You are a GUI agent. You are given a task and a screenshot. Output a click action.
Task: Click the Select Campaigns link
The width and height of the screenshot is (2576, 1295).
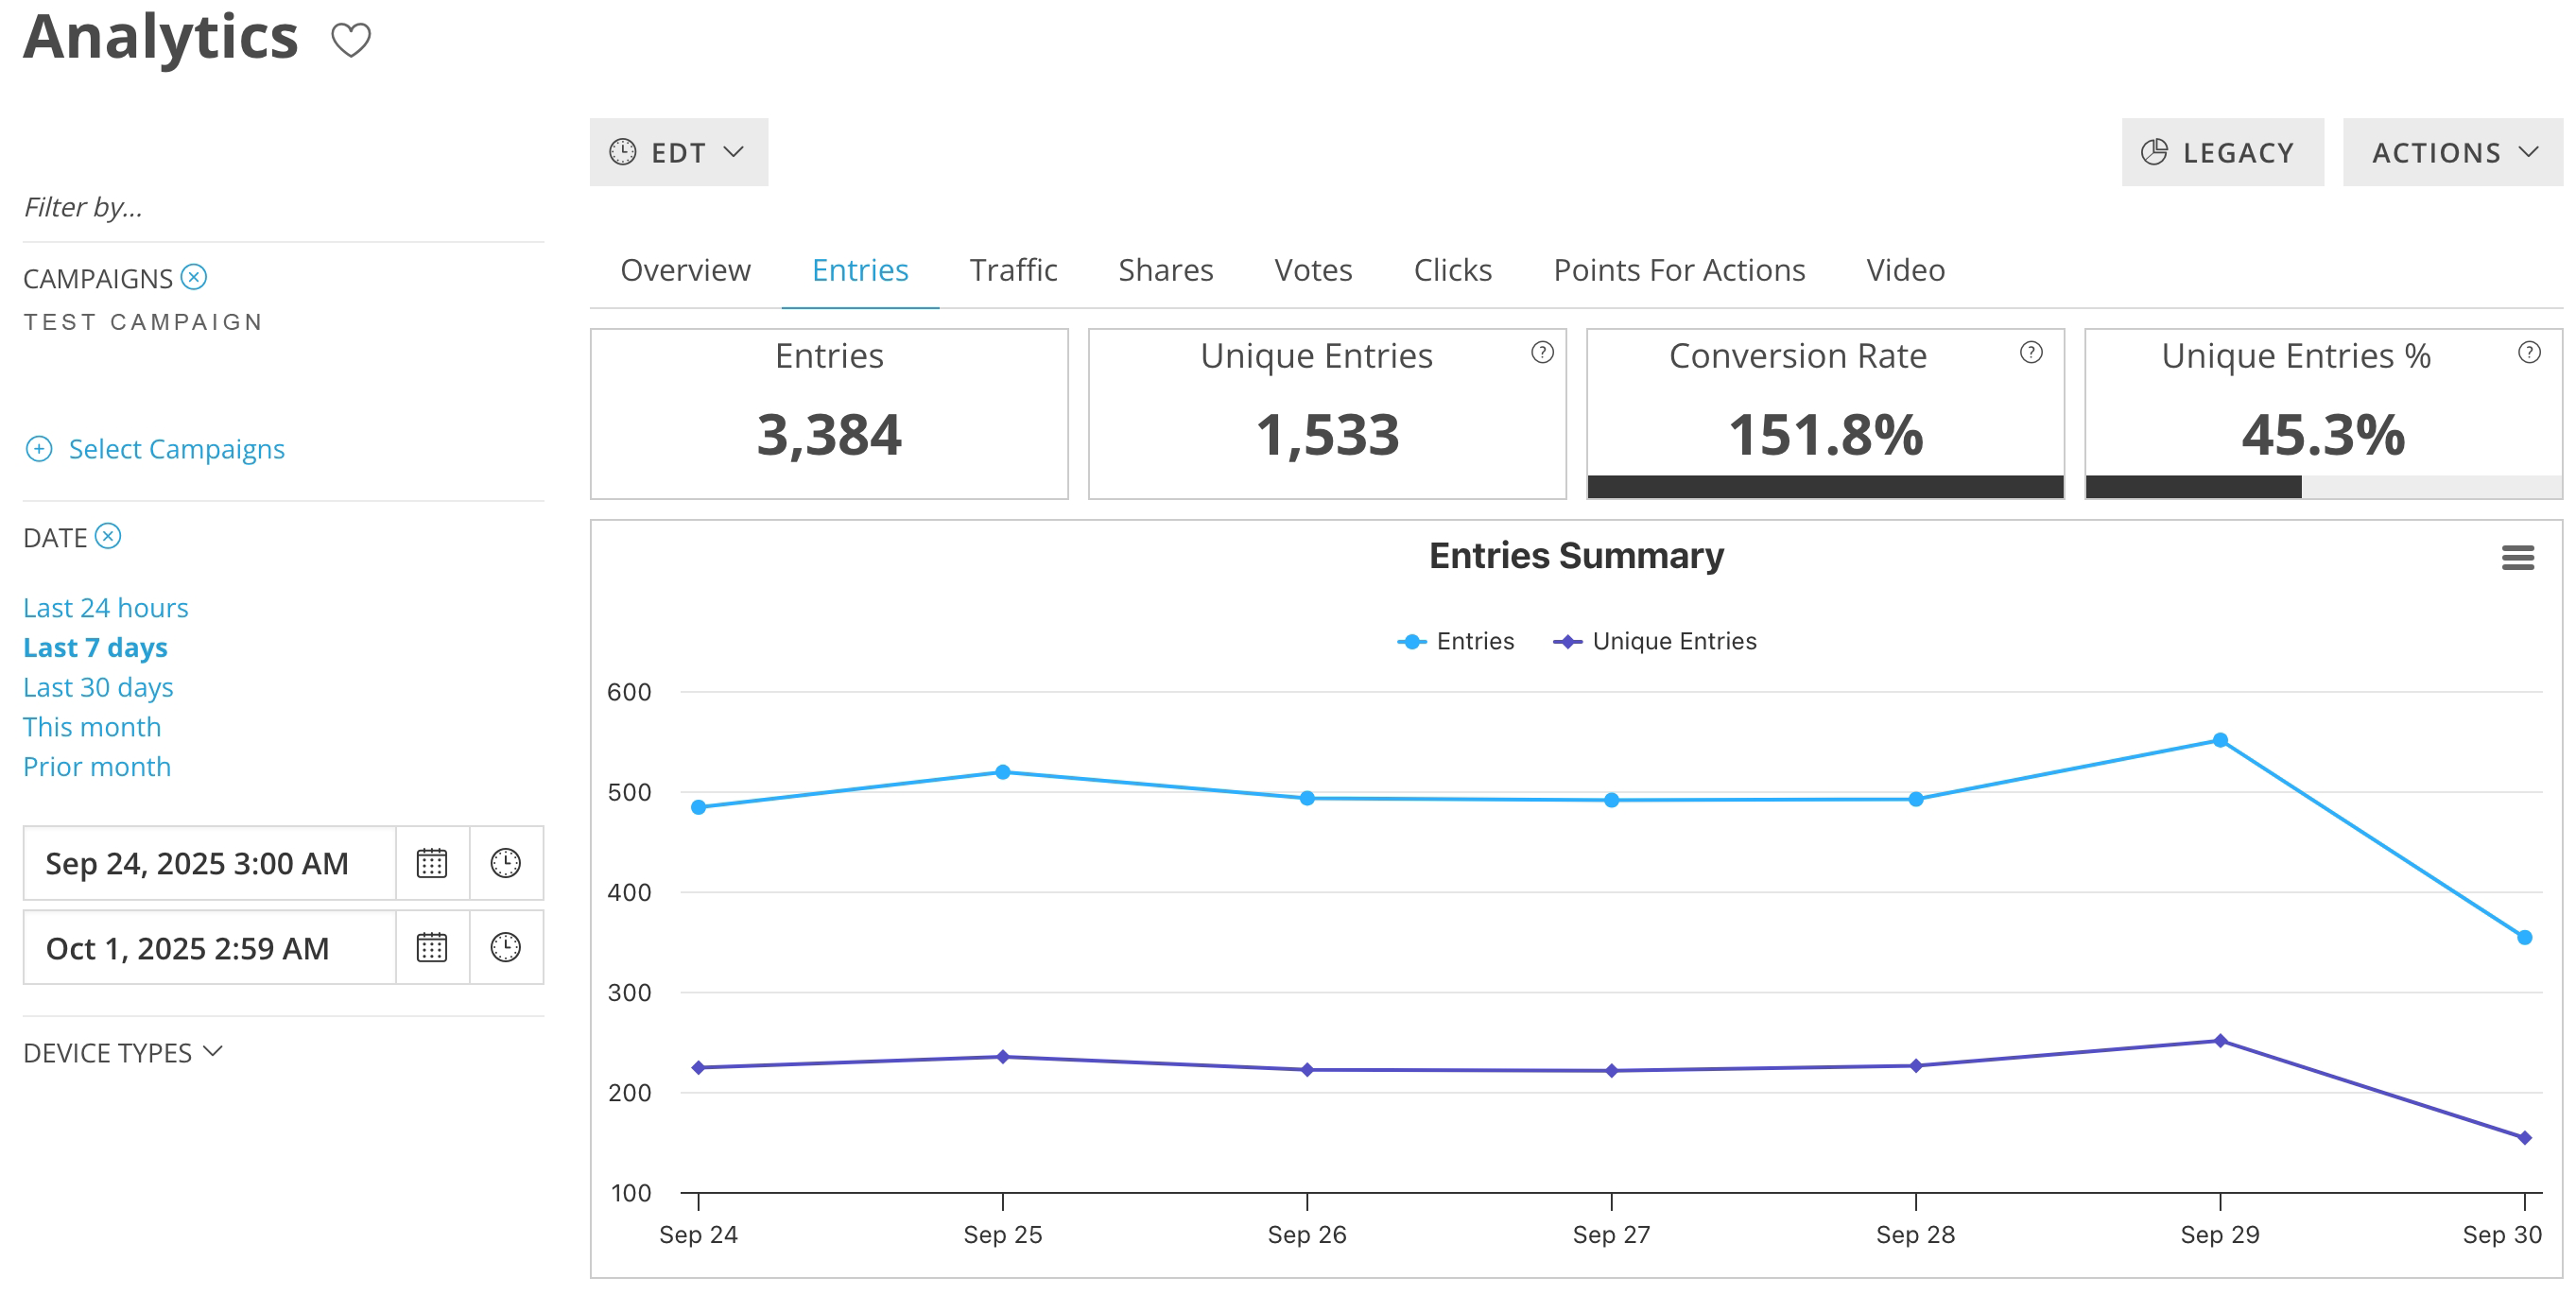point(176,449)
